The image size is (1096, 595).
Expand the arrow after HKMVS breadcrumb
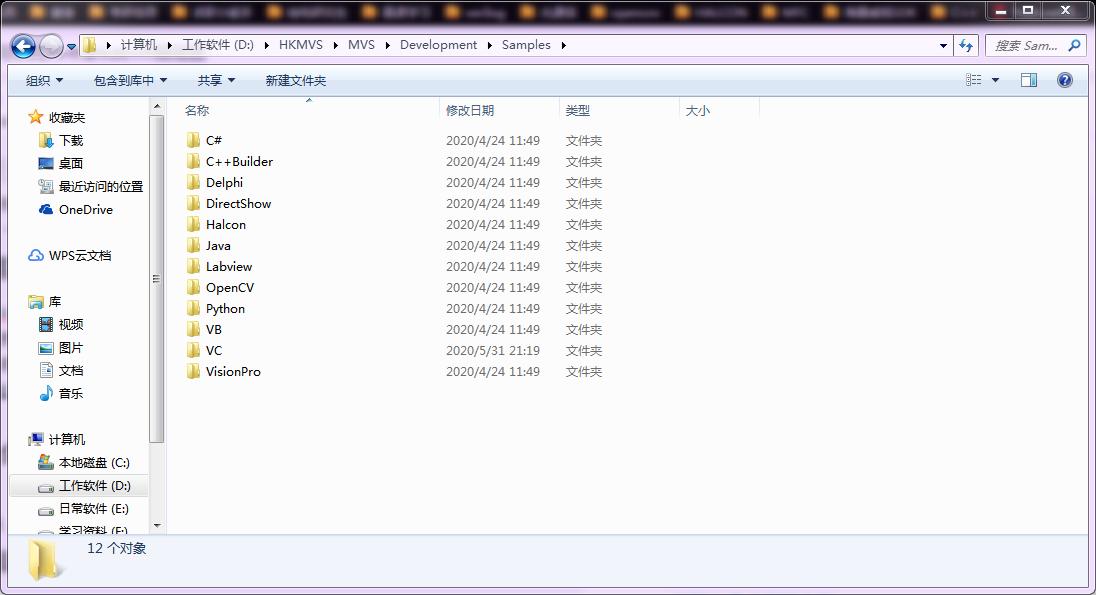point(336,45)
